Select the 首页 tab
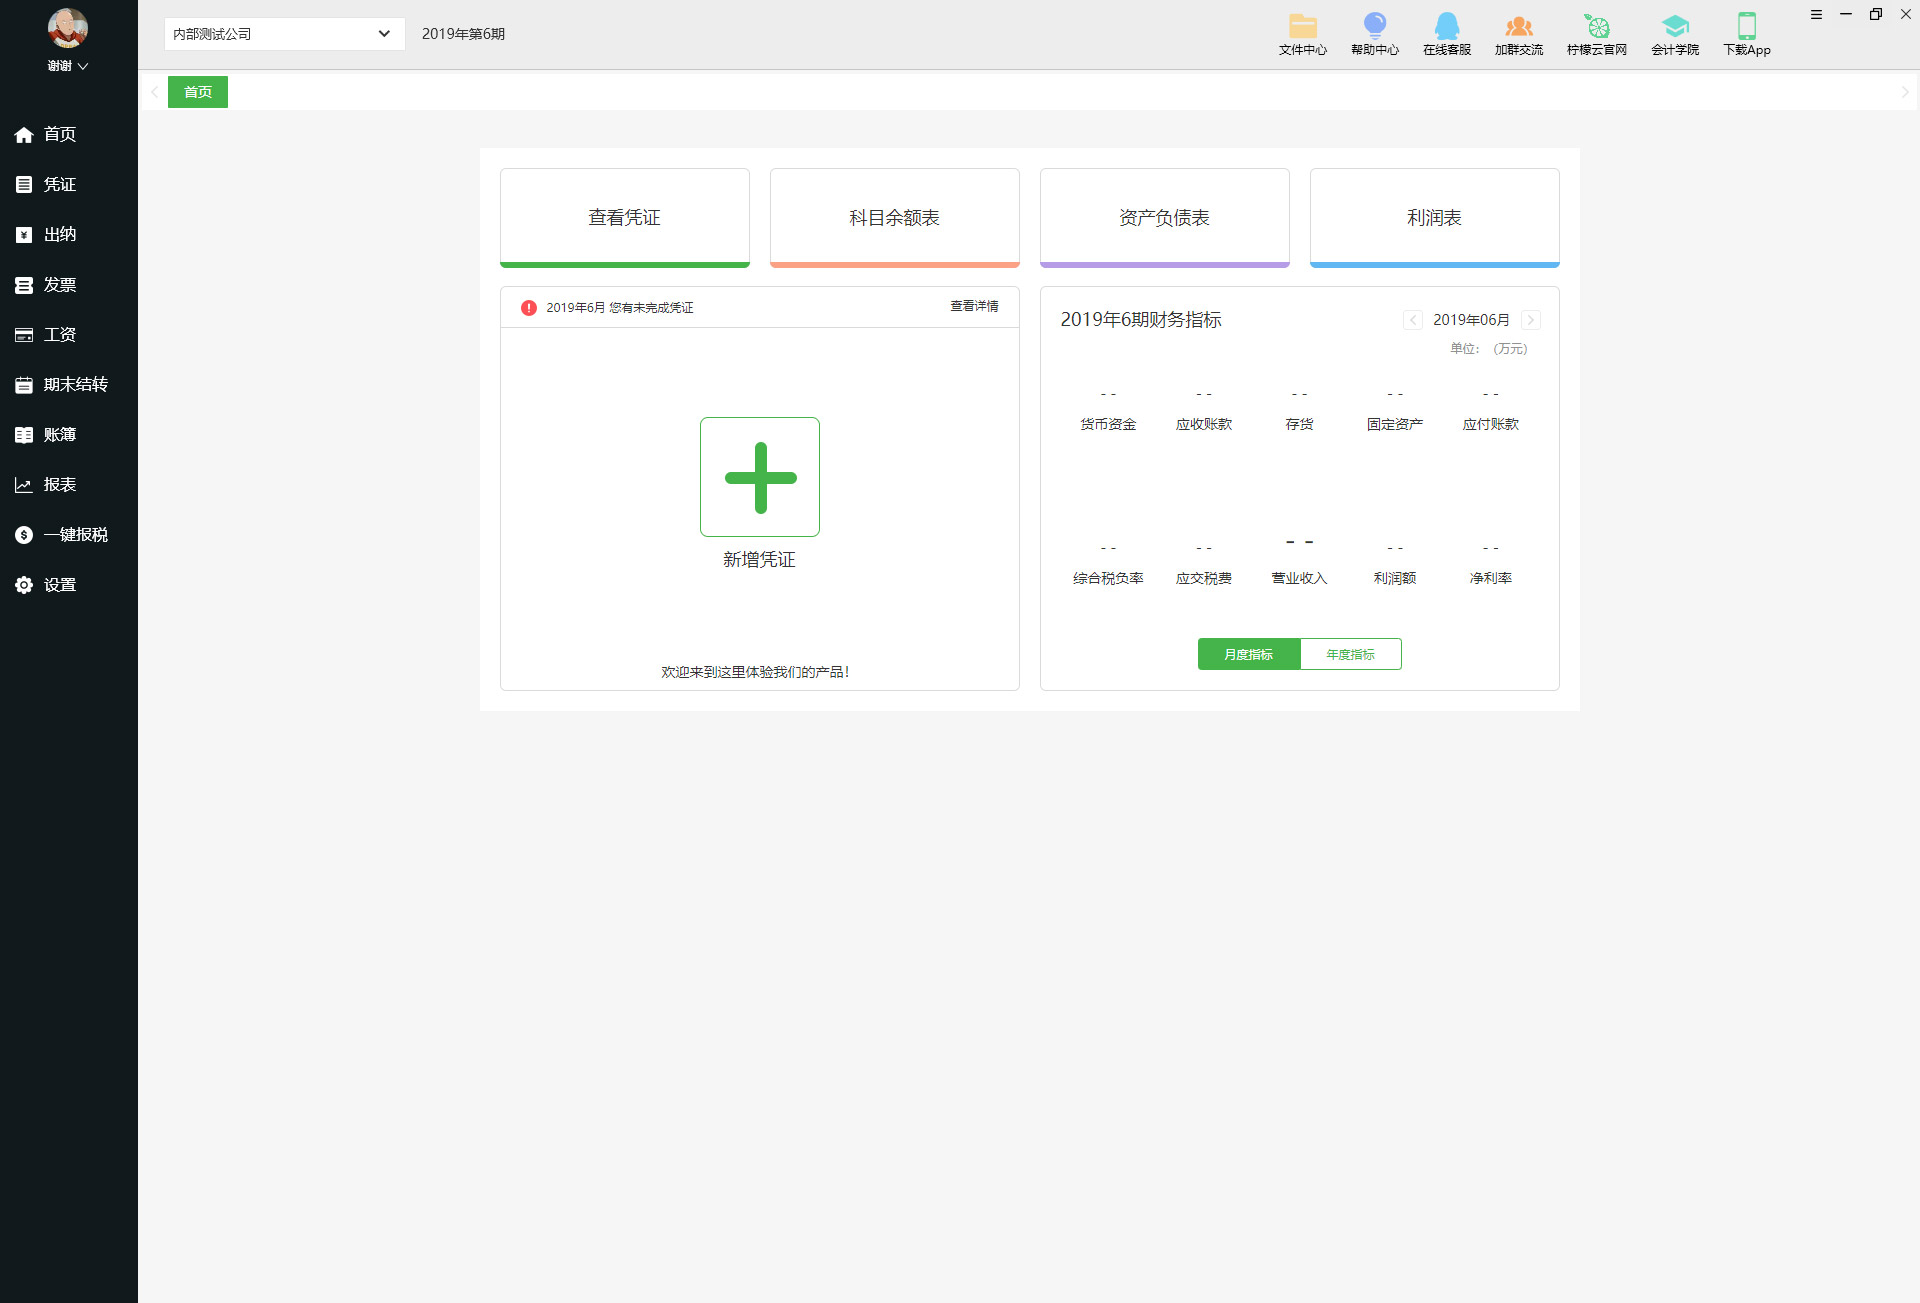The width and height of the screenshot is (1920, 1303). (x=198, y=92)
